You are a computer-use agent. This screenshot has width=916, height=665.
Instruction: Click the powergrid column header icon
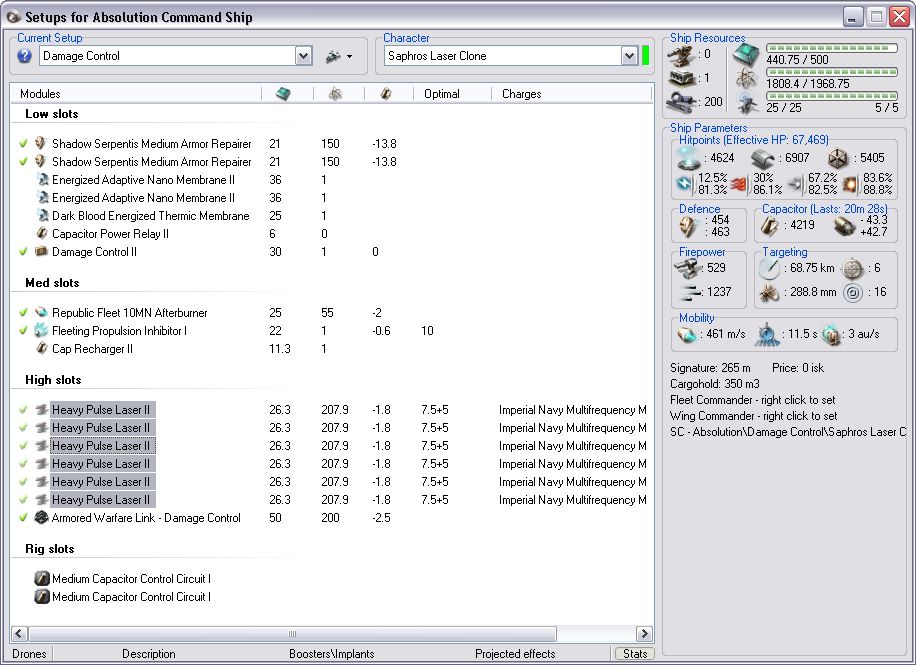coord(334,94)
